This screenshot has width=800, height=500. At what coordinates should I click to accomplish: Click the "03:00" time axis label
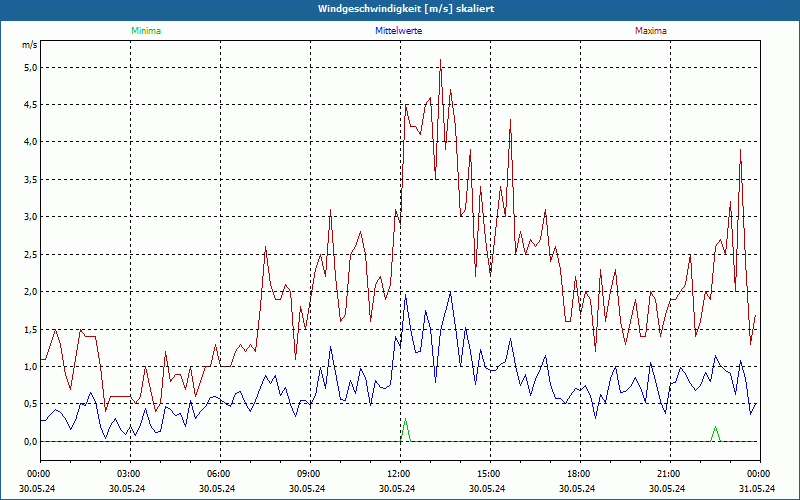coord(131,474)
